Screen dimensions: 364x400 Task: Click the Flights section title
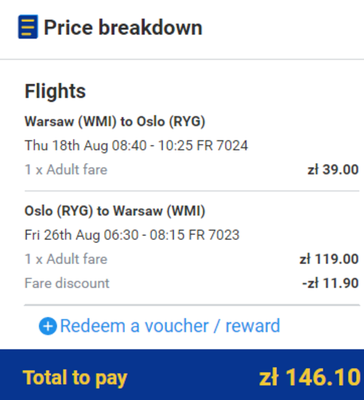pyautogui.click(x=55, y=91)
